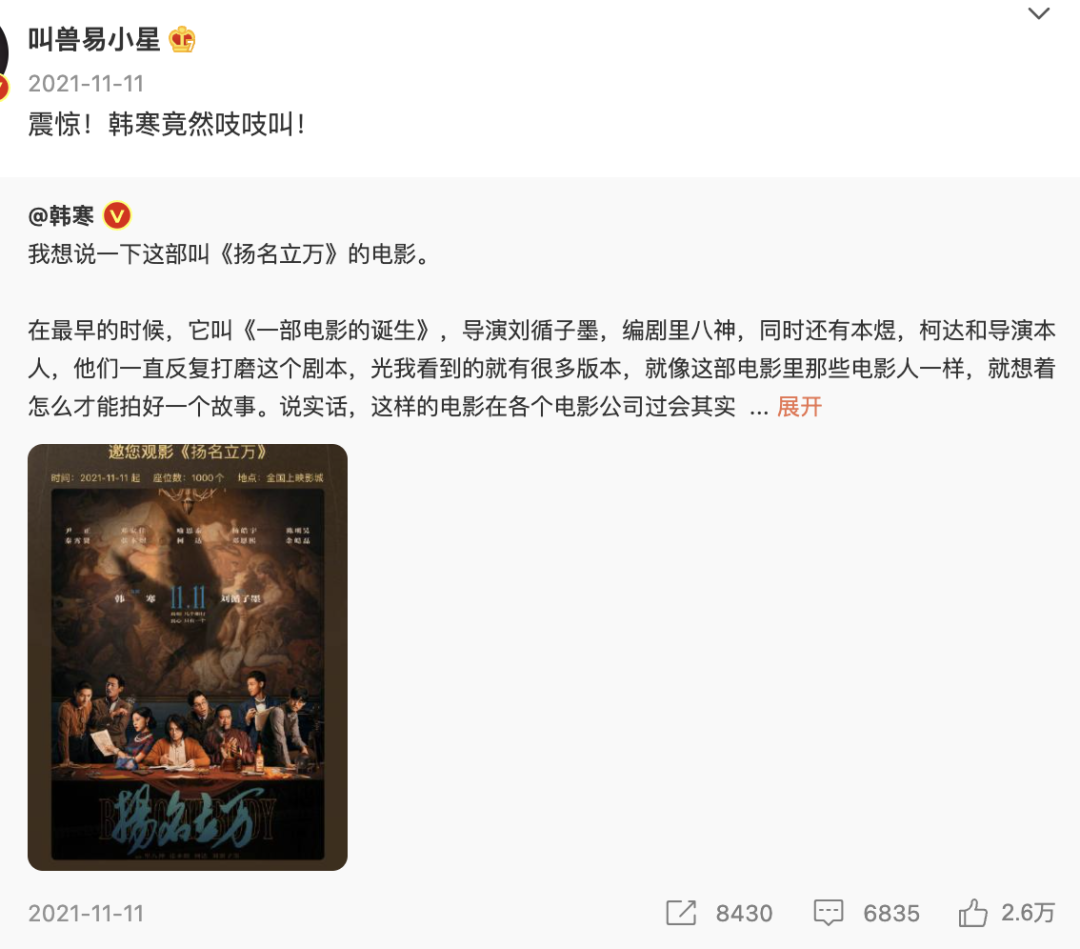Click the reposted post body text
The height and width of the screenshot is (949, 1080).
coord(541,368)
